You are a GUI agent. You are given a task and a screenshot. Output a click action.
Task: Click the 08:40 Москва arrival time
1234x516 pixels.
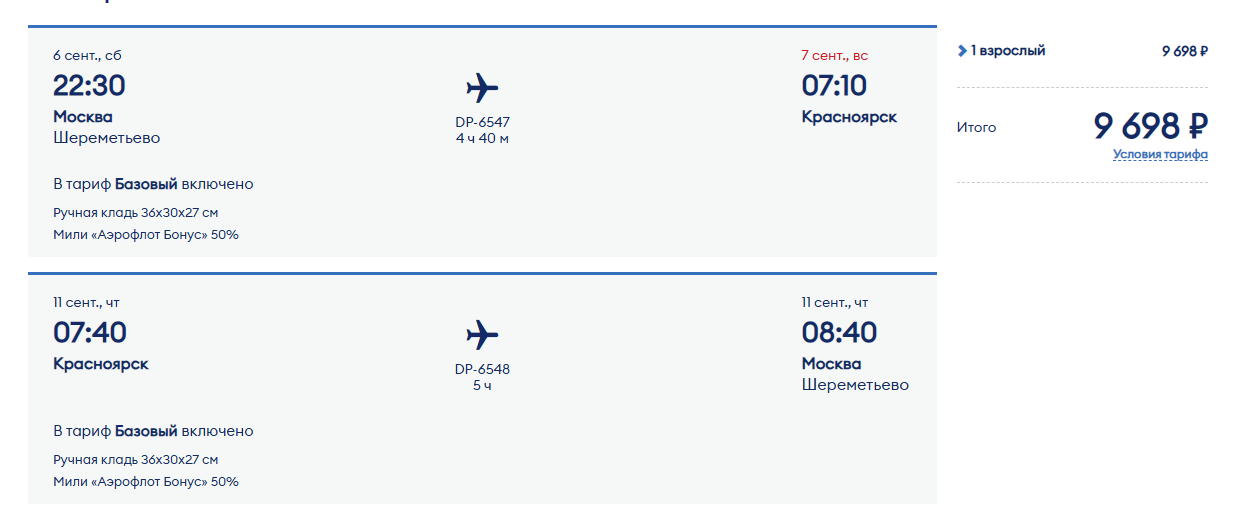click(x=838, y=332)
